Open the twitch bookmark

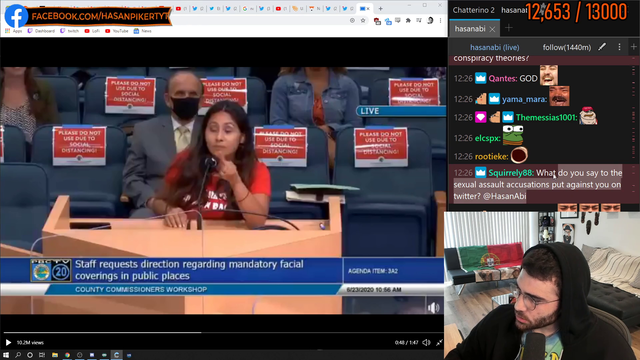pos(69,31)
